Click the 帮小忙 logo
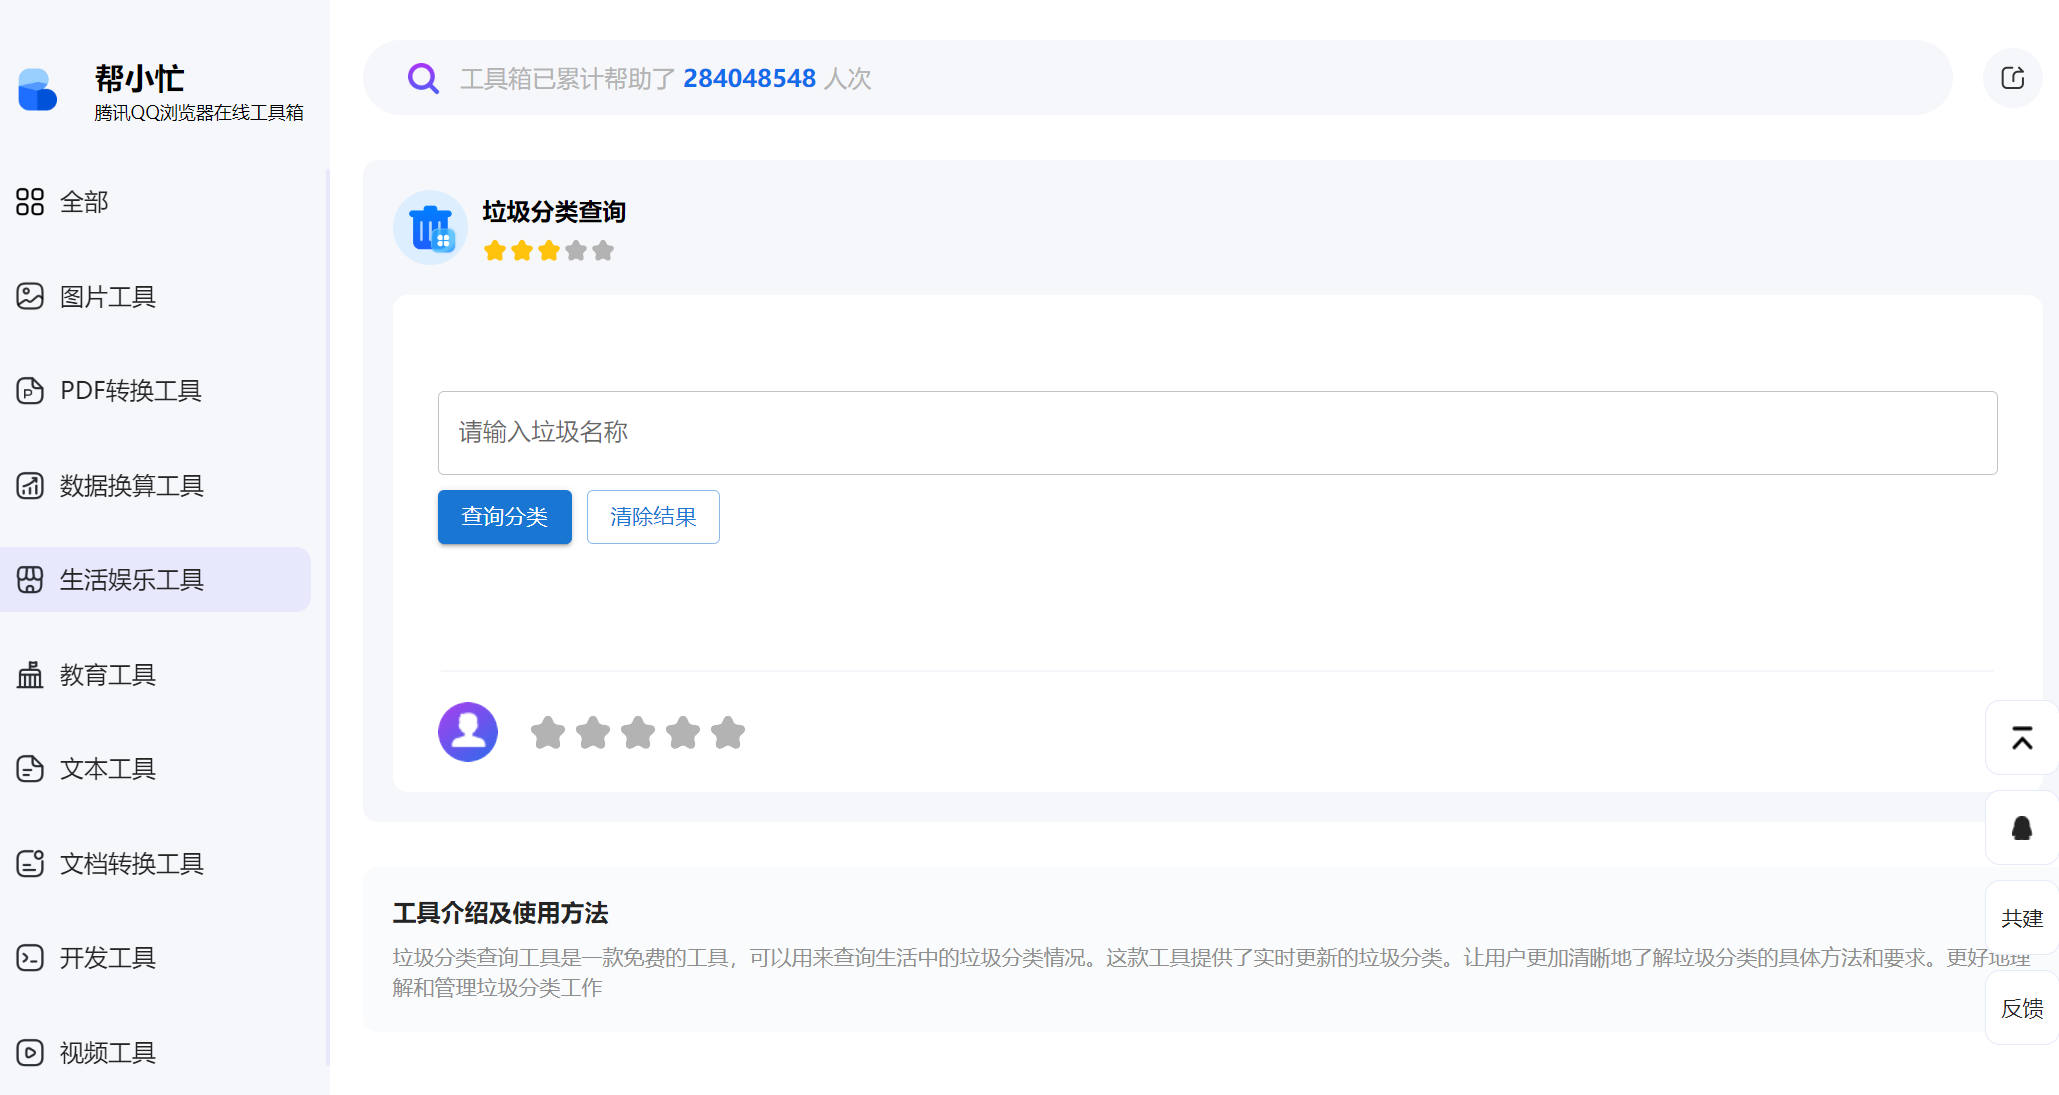 (x=37, y=90)
